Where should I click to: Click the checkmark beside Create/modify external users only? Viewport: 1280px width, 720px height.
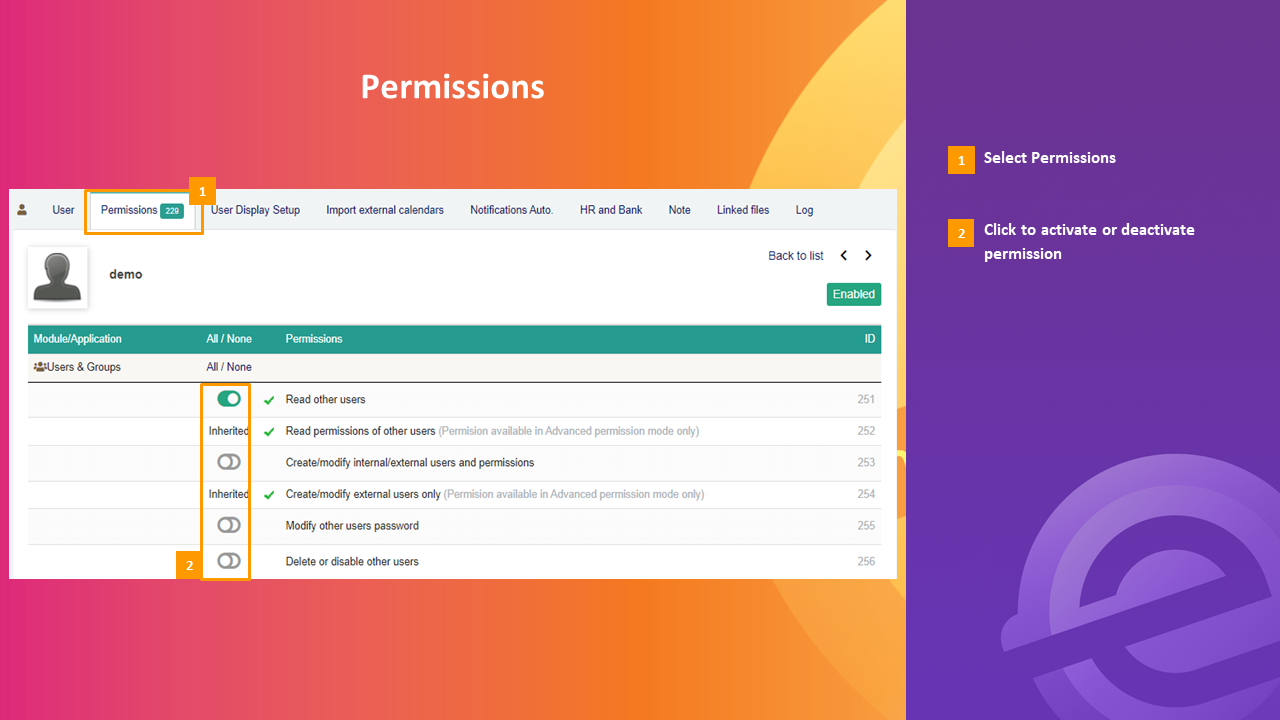point(268,493)
